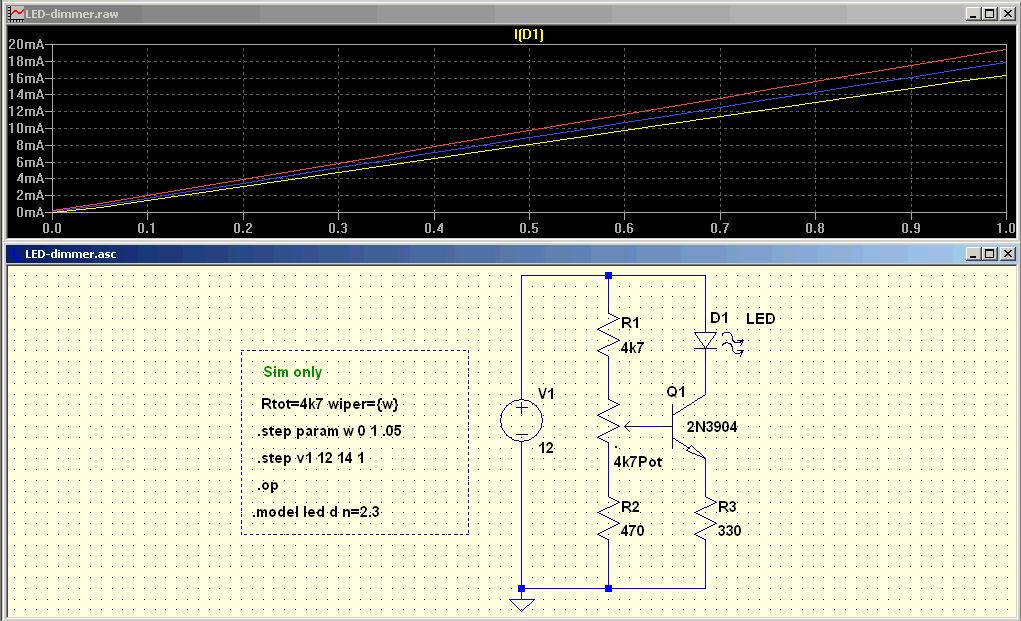Select the V1 voltage source symbol
The width and height of the screenshot is (1021, 621).
click(521, 421)
